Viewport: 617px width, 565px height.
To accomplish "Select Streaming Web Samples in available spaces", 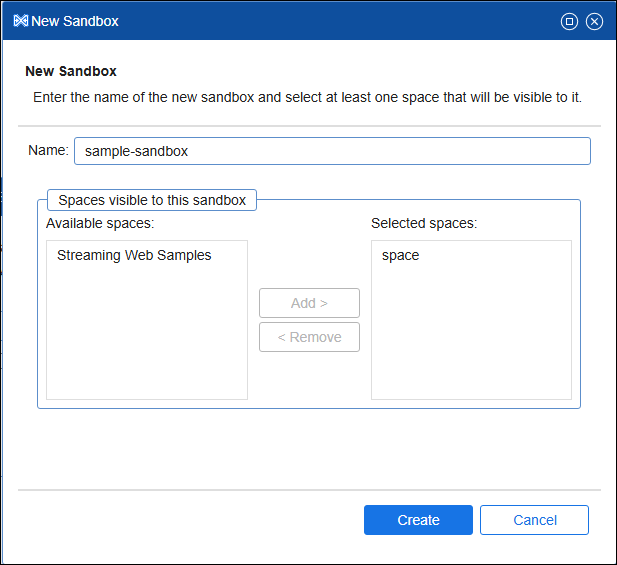I will tap(134, 255).
